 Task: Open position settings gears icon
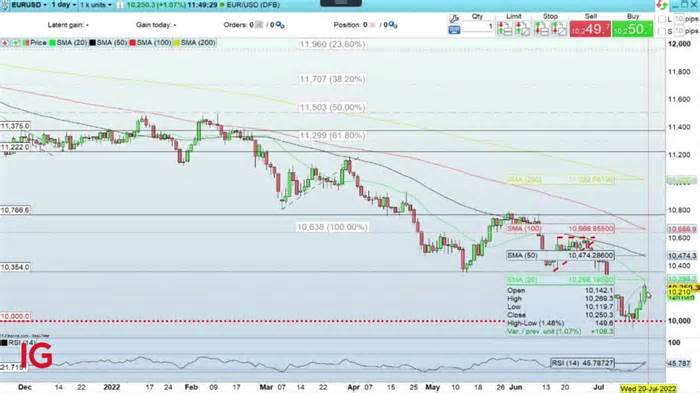pyautogui.click(x=393, y=25)
